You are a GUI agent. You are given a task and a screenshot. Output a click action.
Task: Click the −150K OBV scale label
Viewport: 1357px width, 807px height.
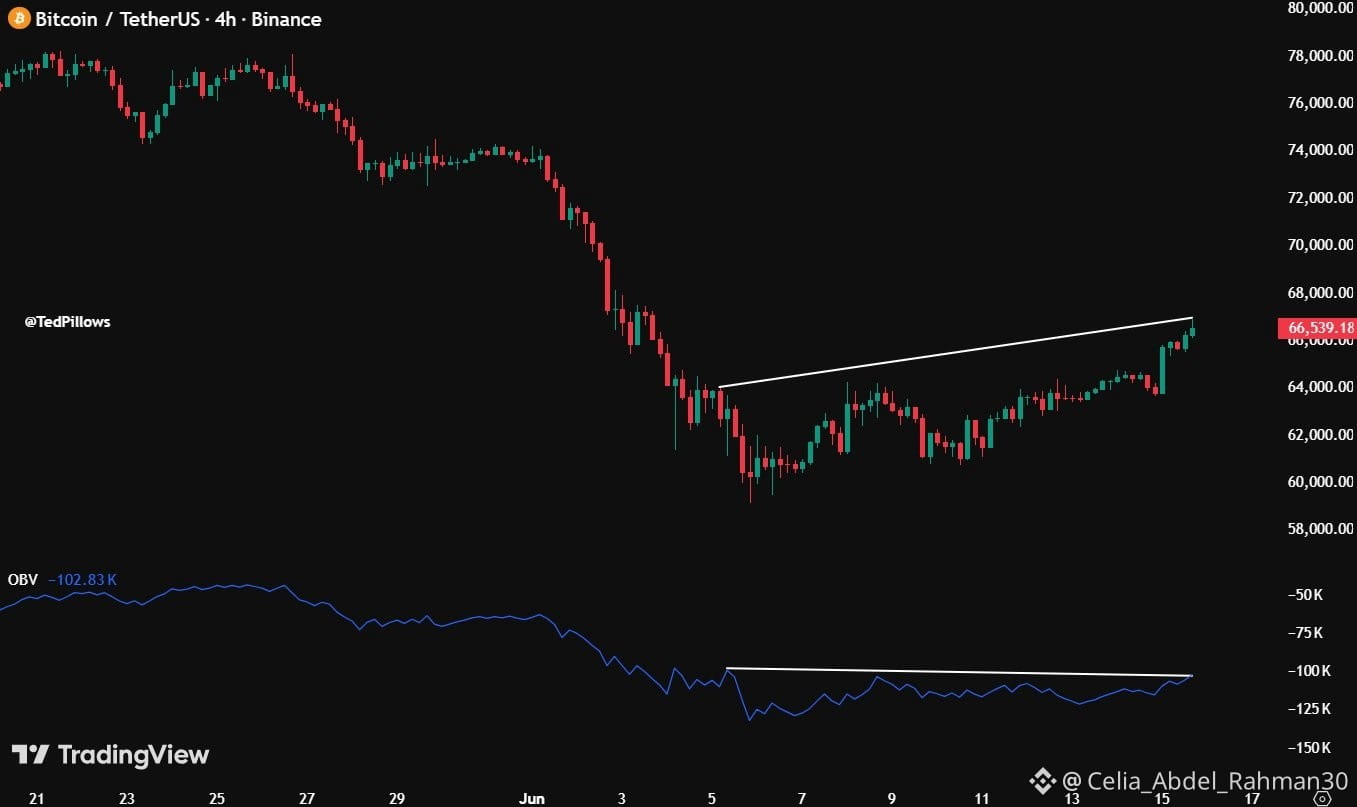click(x=1307, y=748)
